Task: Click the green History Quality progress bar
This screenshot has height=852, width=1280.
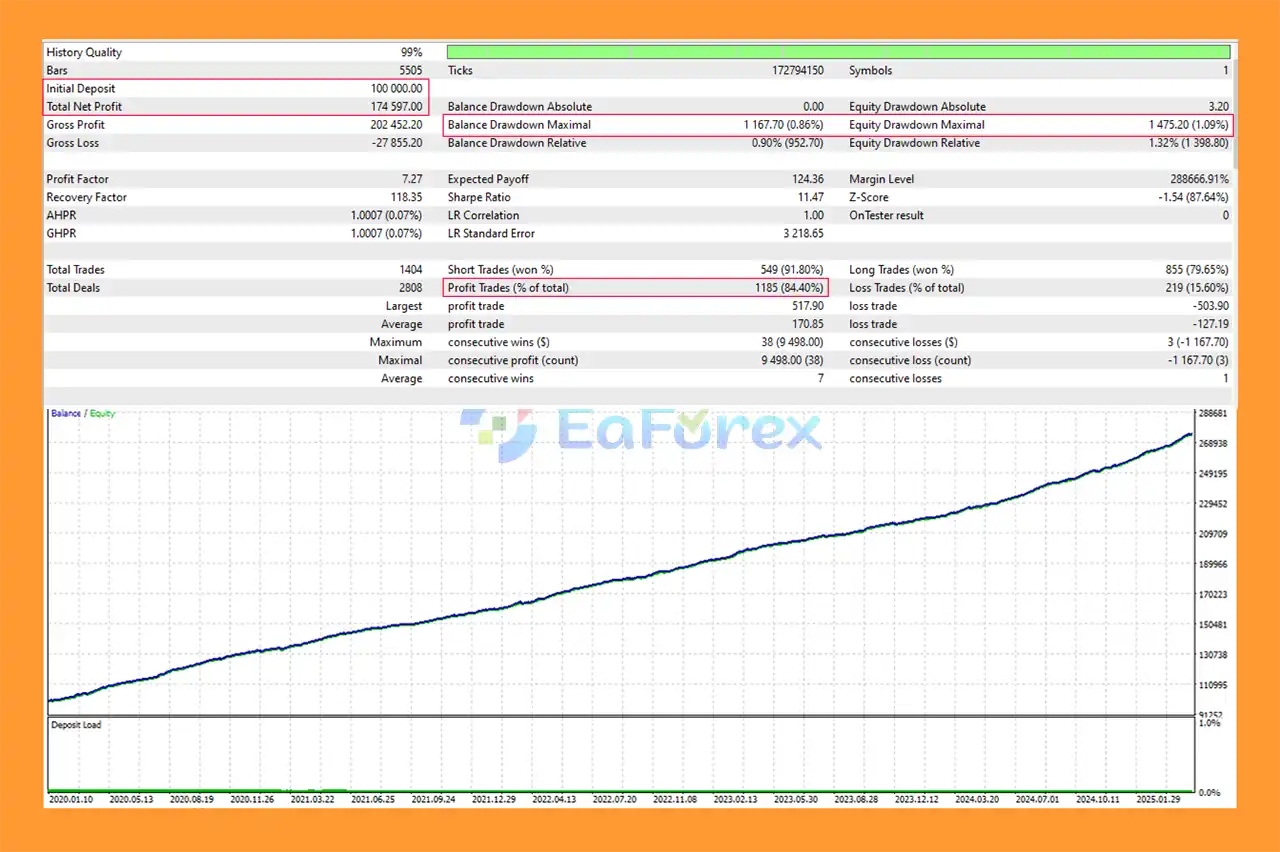Action: coord(838,52)
